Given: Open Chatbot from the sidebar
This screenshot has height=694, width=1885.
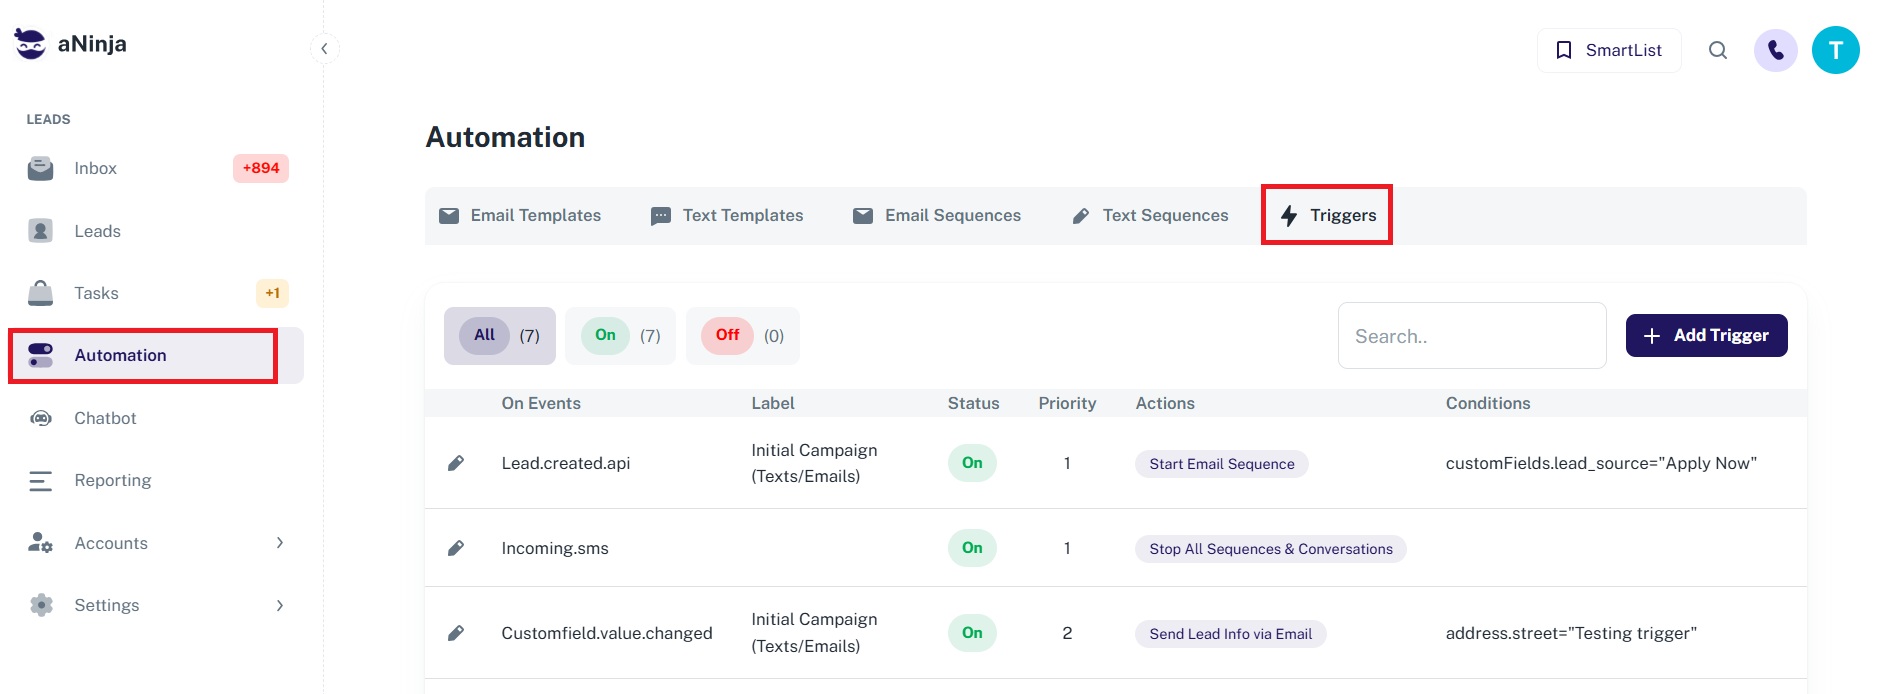Looking at the screenshot, I should (x=105, y=418).
